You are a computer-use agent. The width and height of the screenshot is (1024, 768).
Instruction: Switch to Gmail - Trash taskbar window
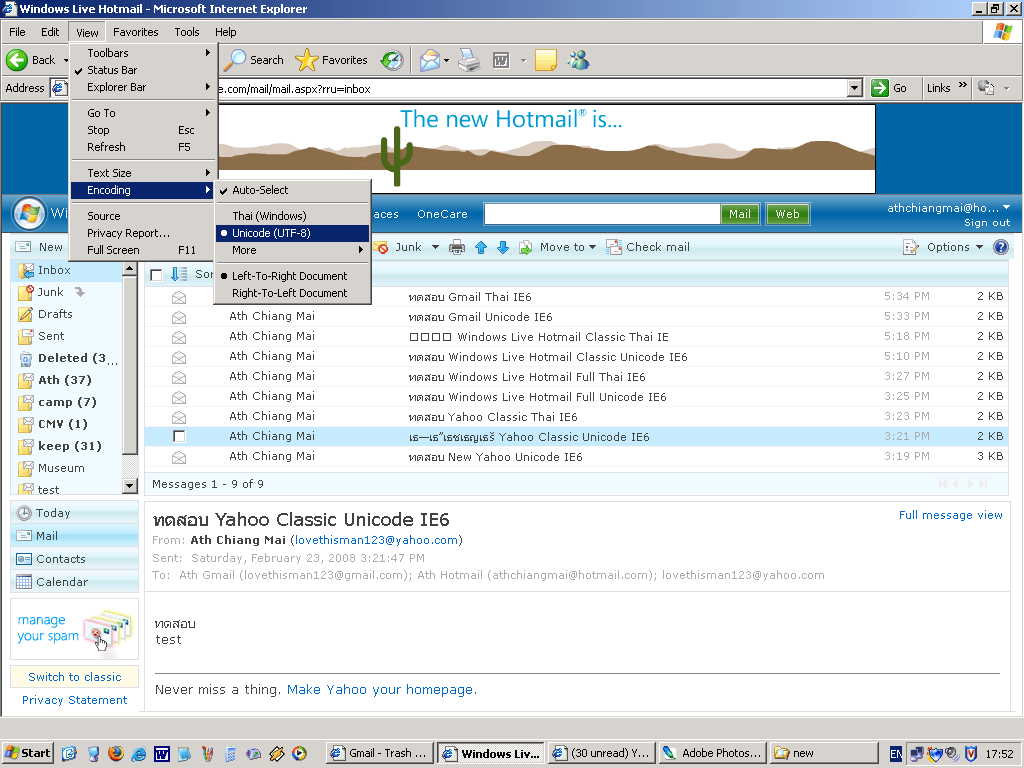pyautogui.click(x=379, y=754)
